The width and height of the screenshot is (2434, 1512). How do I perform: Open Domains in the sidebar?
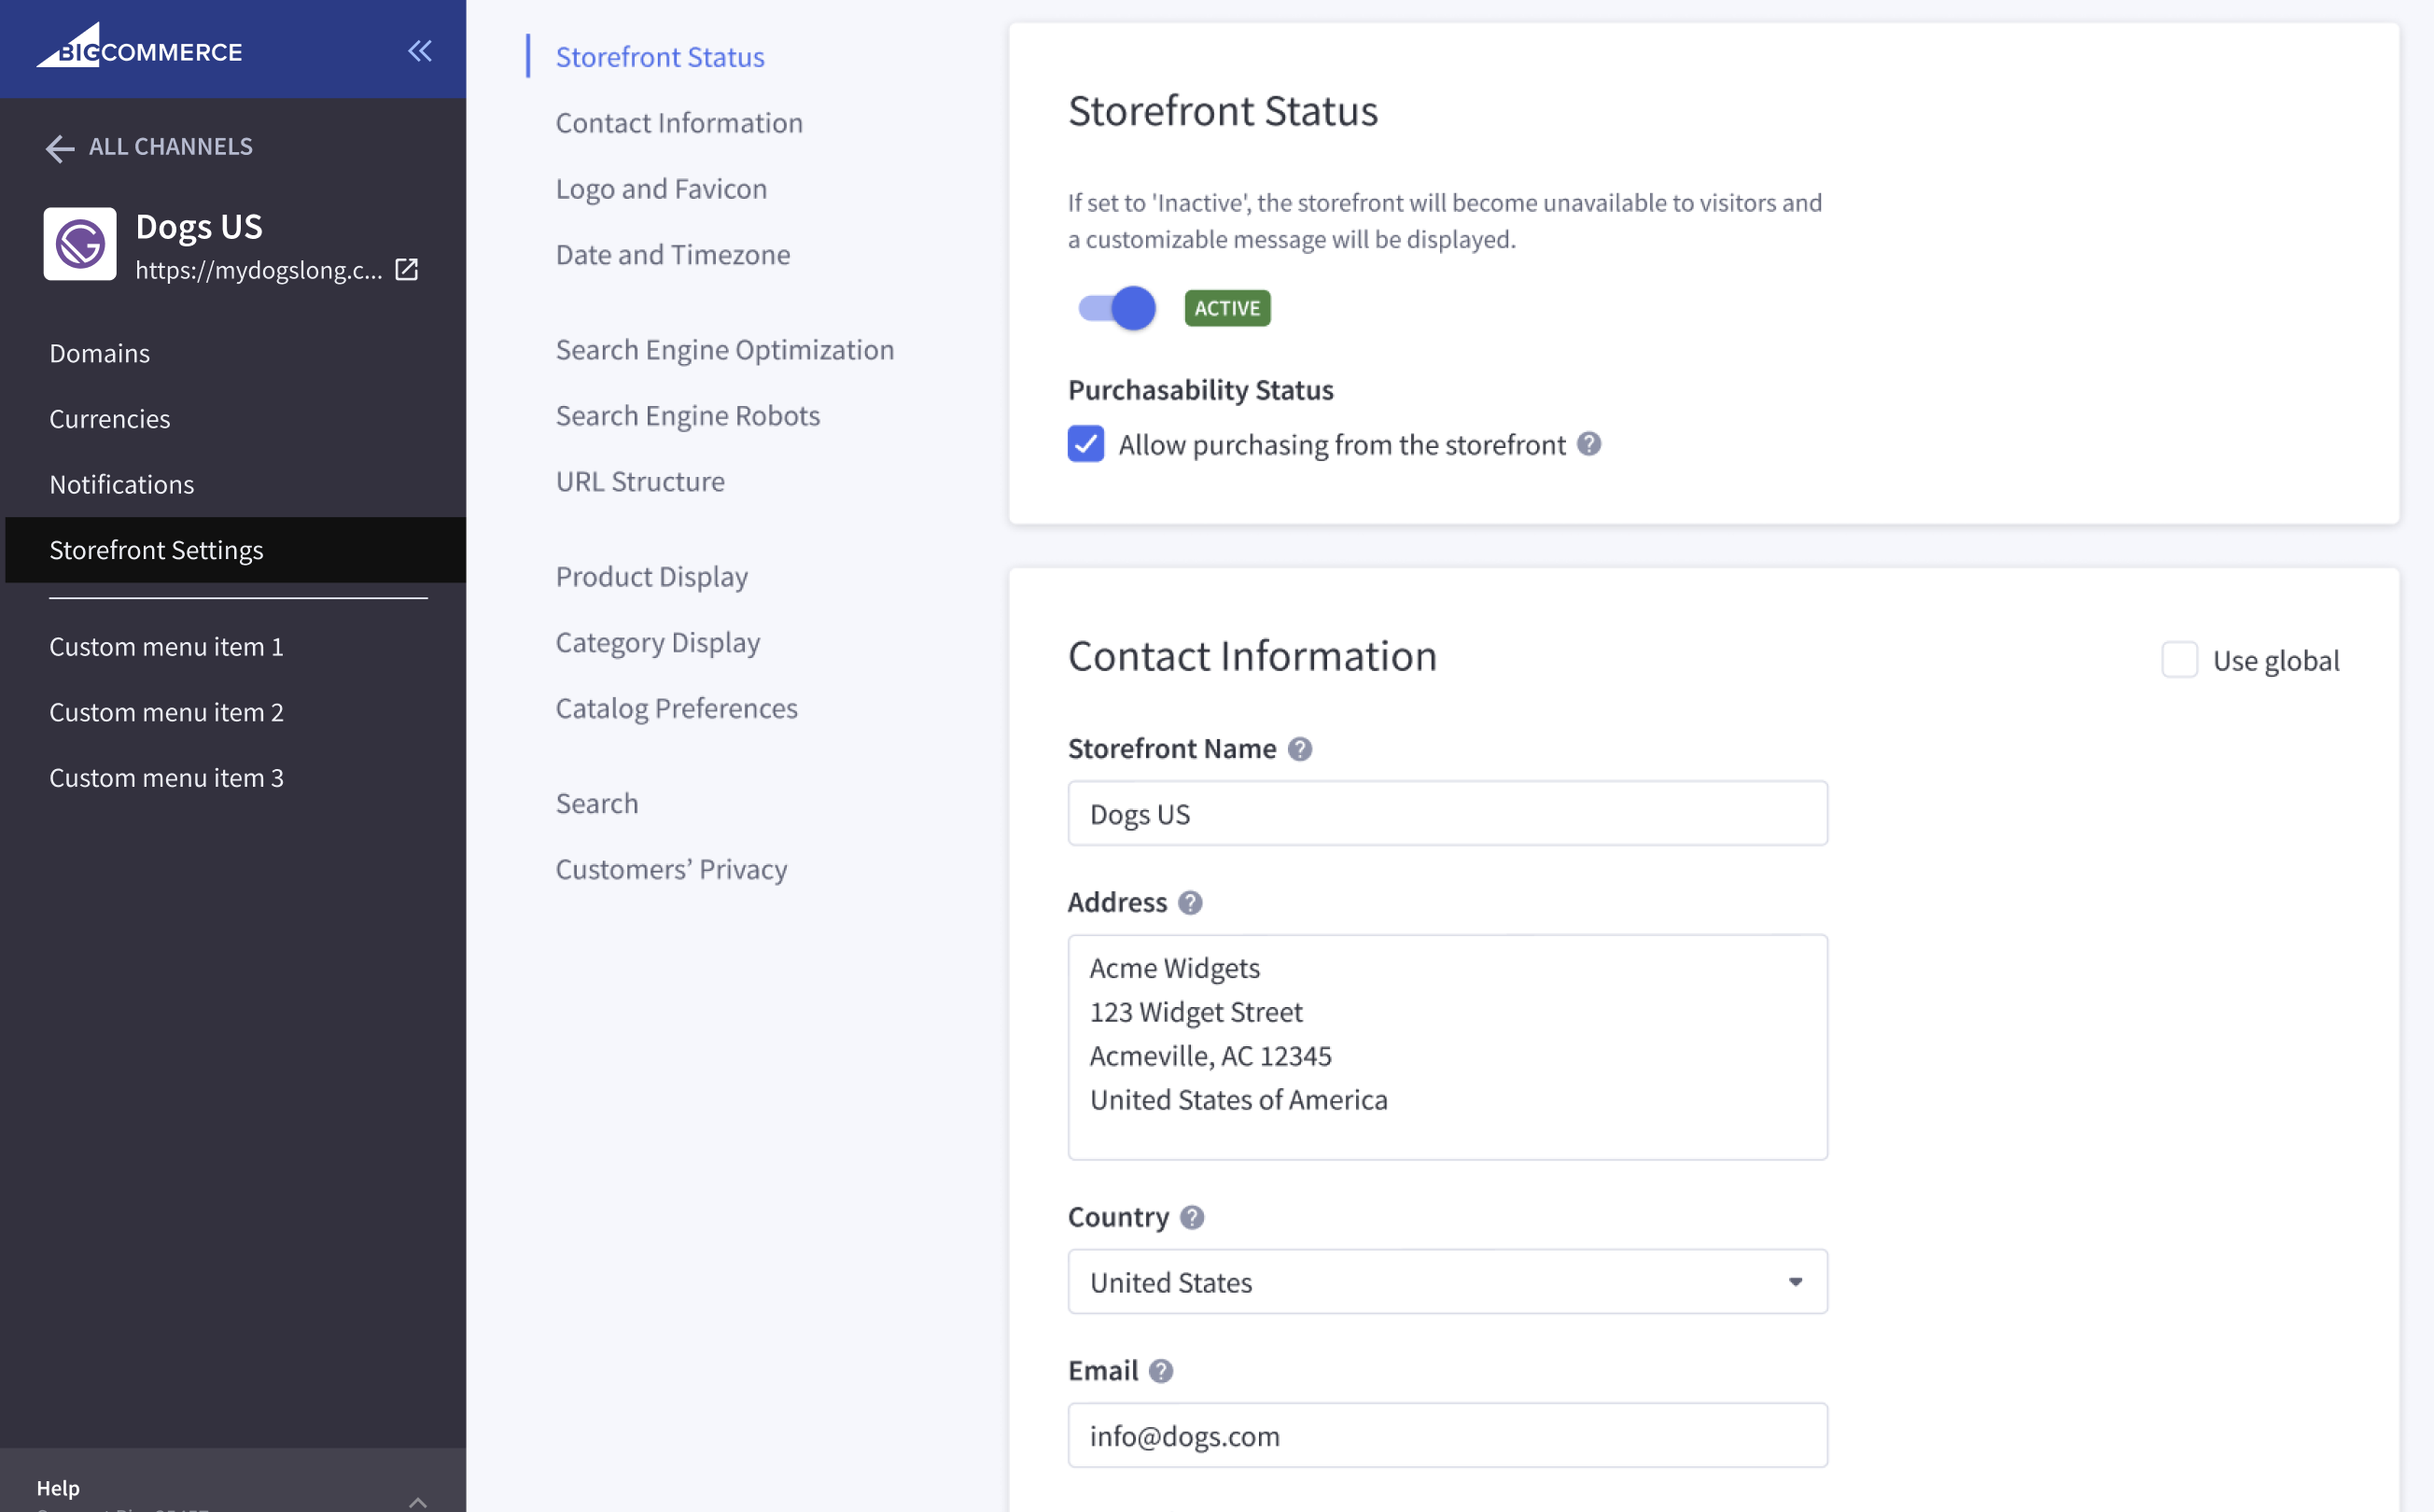(100, 353)
